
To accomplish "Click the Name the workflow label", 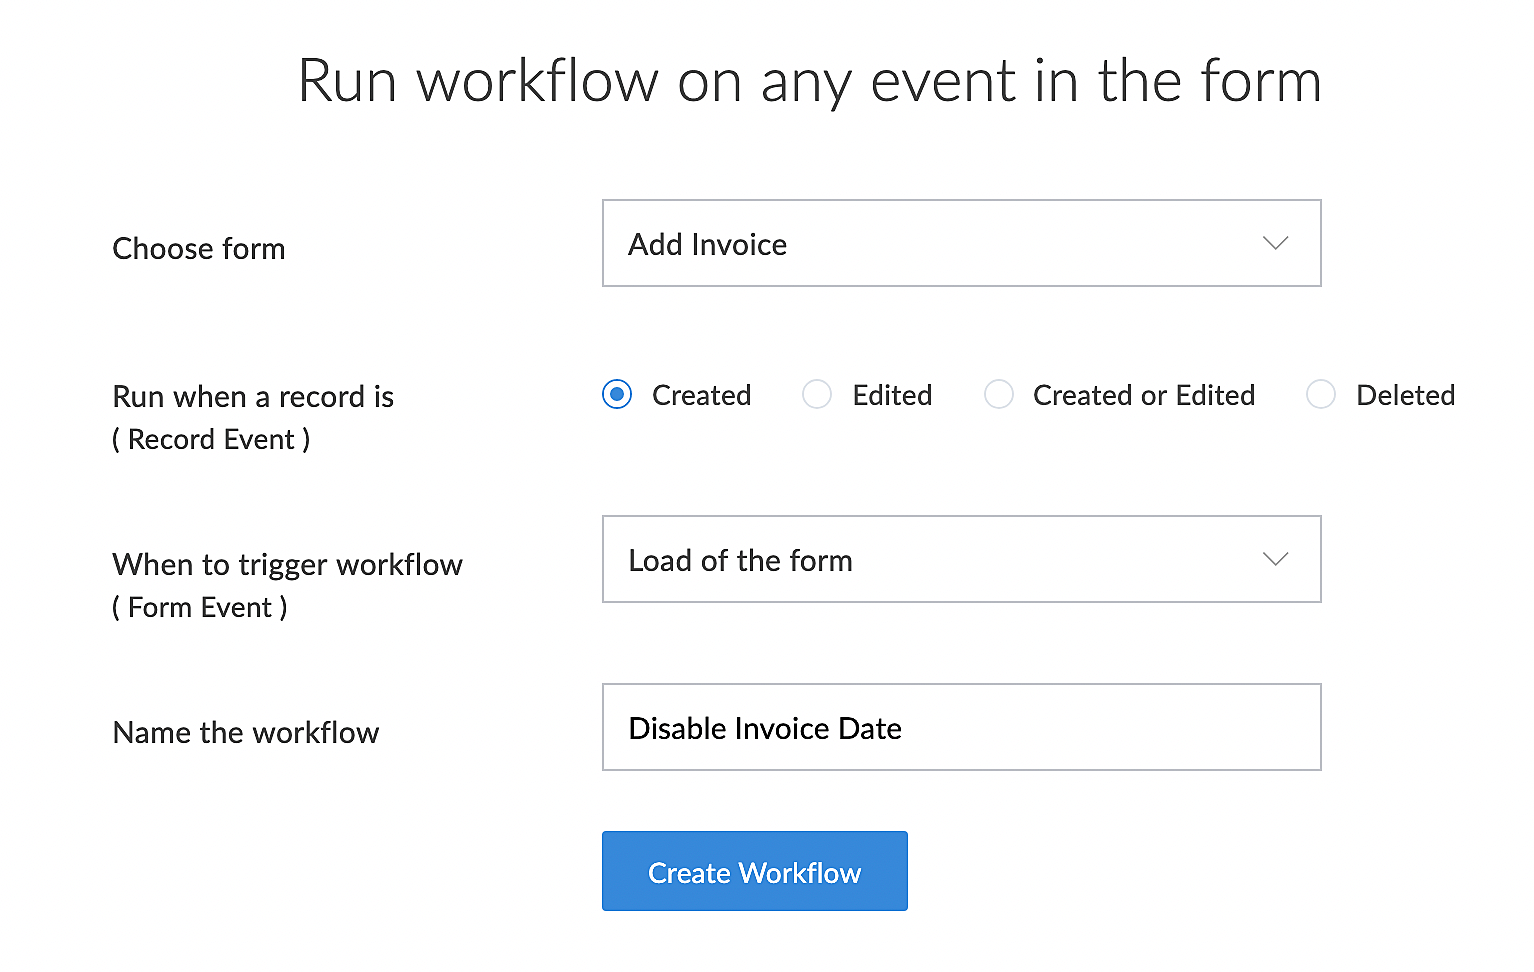I will point(246,733).
